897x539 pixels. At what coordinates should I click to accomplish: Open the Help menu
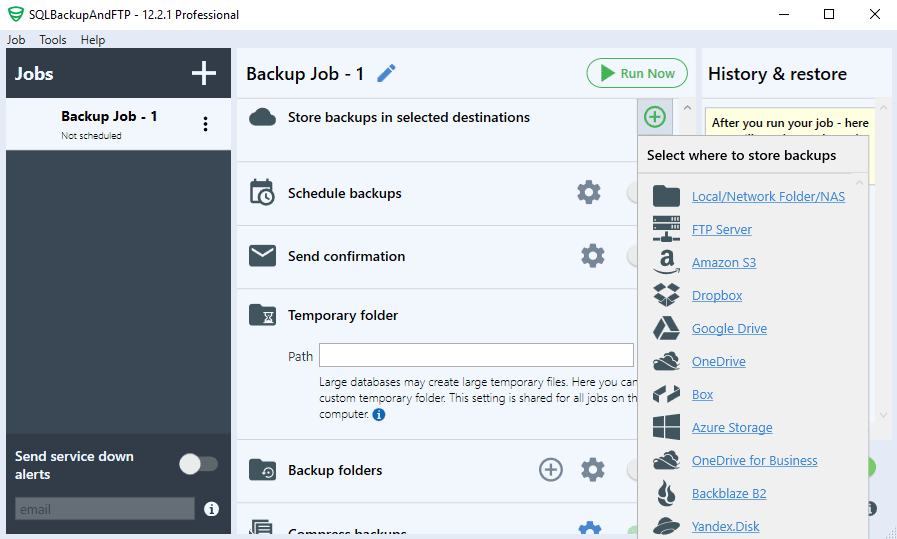[93, 39]
